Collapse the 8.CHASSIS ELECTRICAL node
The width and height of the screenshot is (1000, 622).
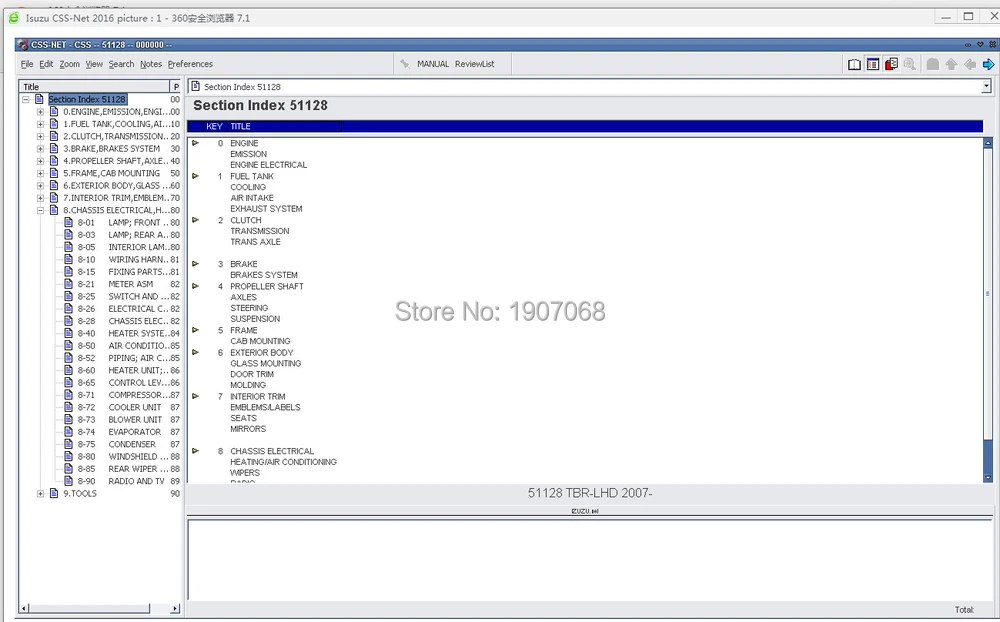click(41, 210)
